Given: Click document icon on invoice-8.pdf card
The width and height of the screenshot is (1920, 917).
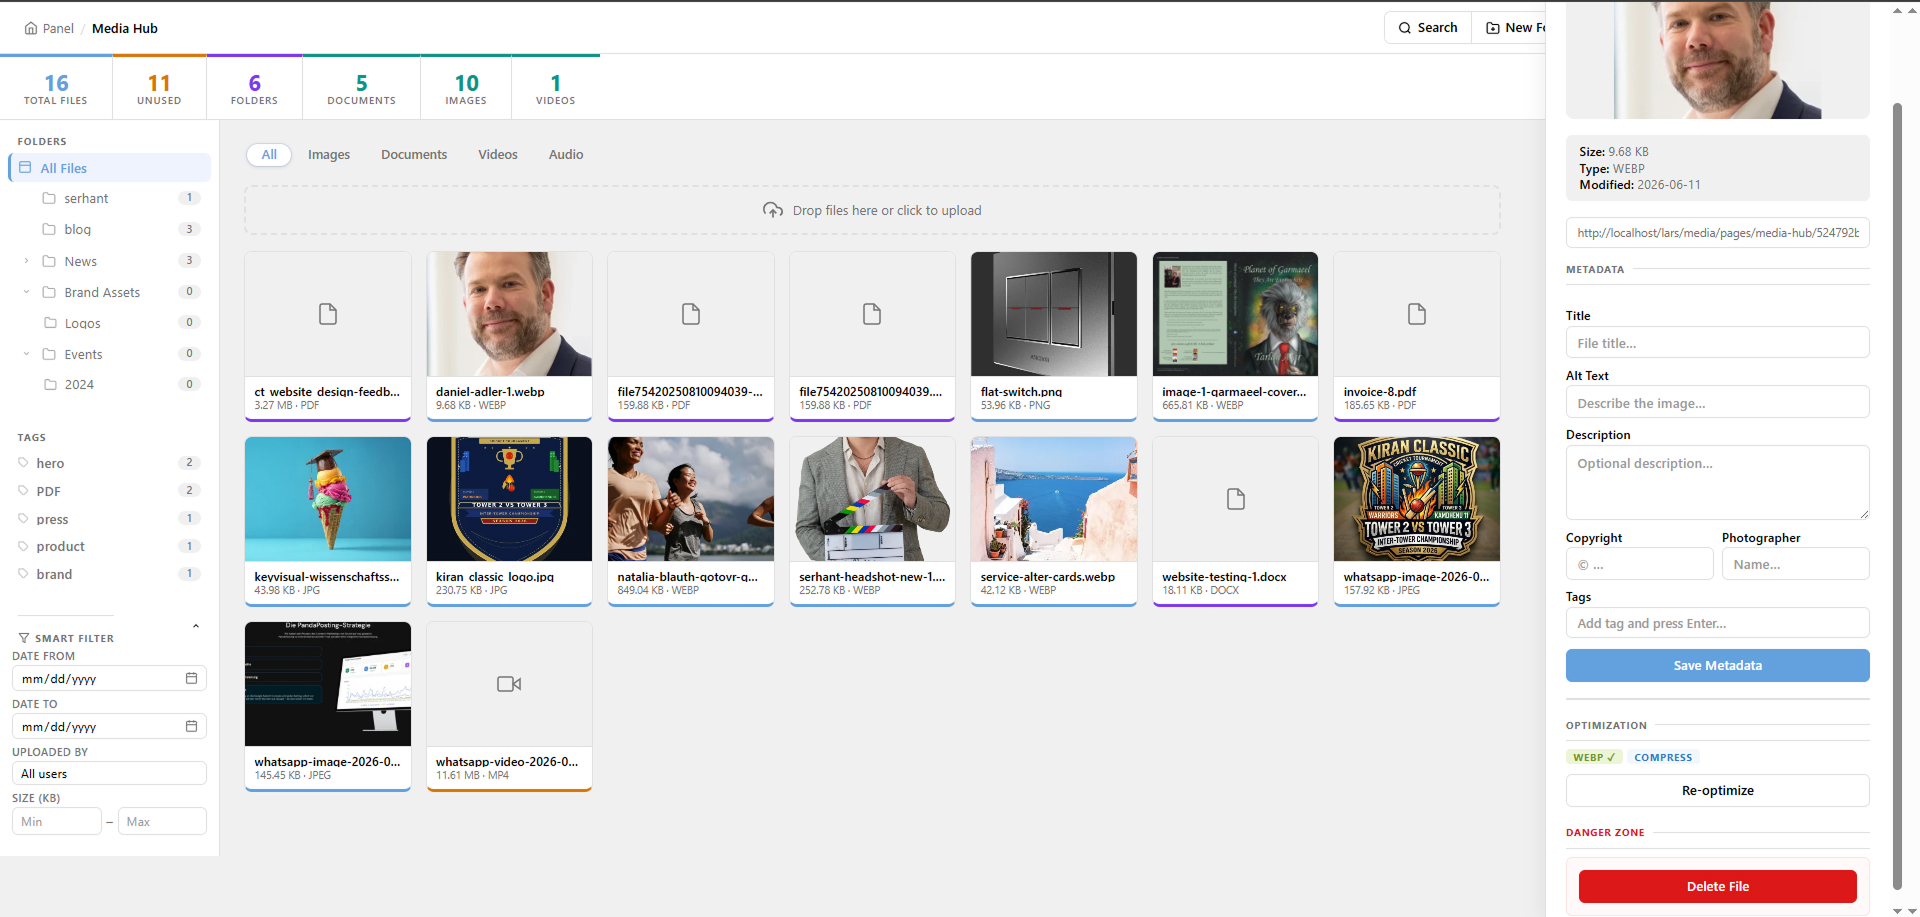Looking at the screenshot, I should 1417,314.
